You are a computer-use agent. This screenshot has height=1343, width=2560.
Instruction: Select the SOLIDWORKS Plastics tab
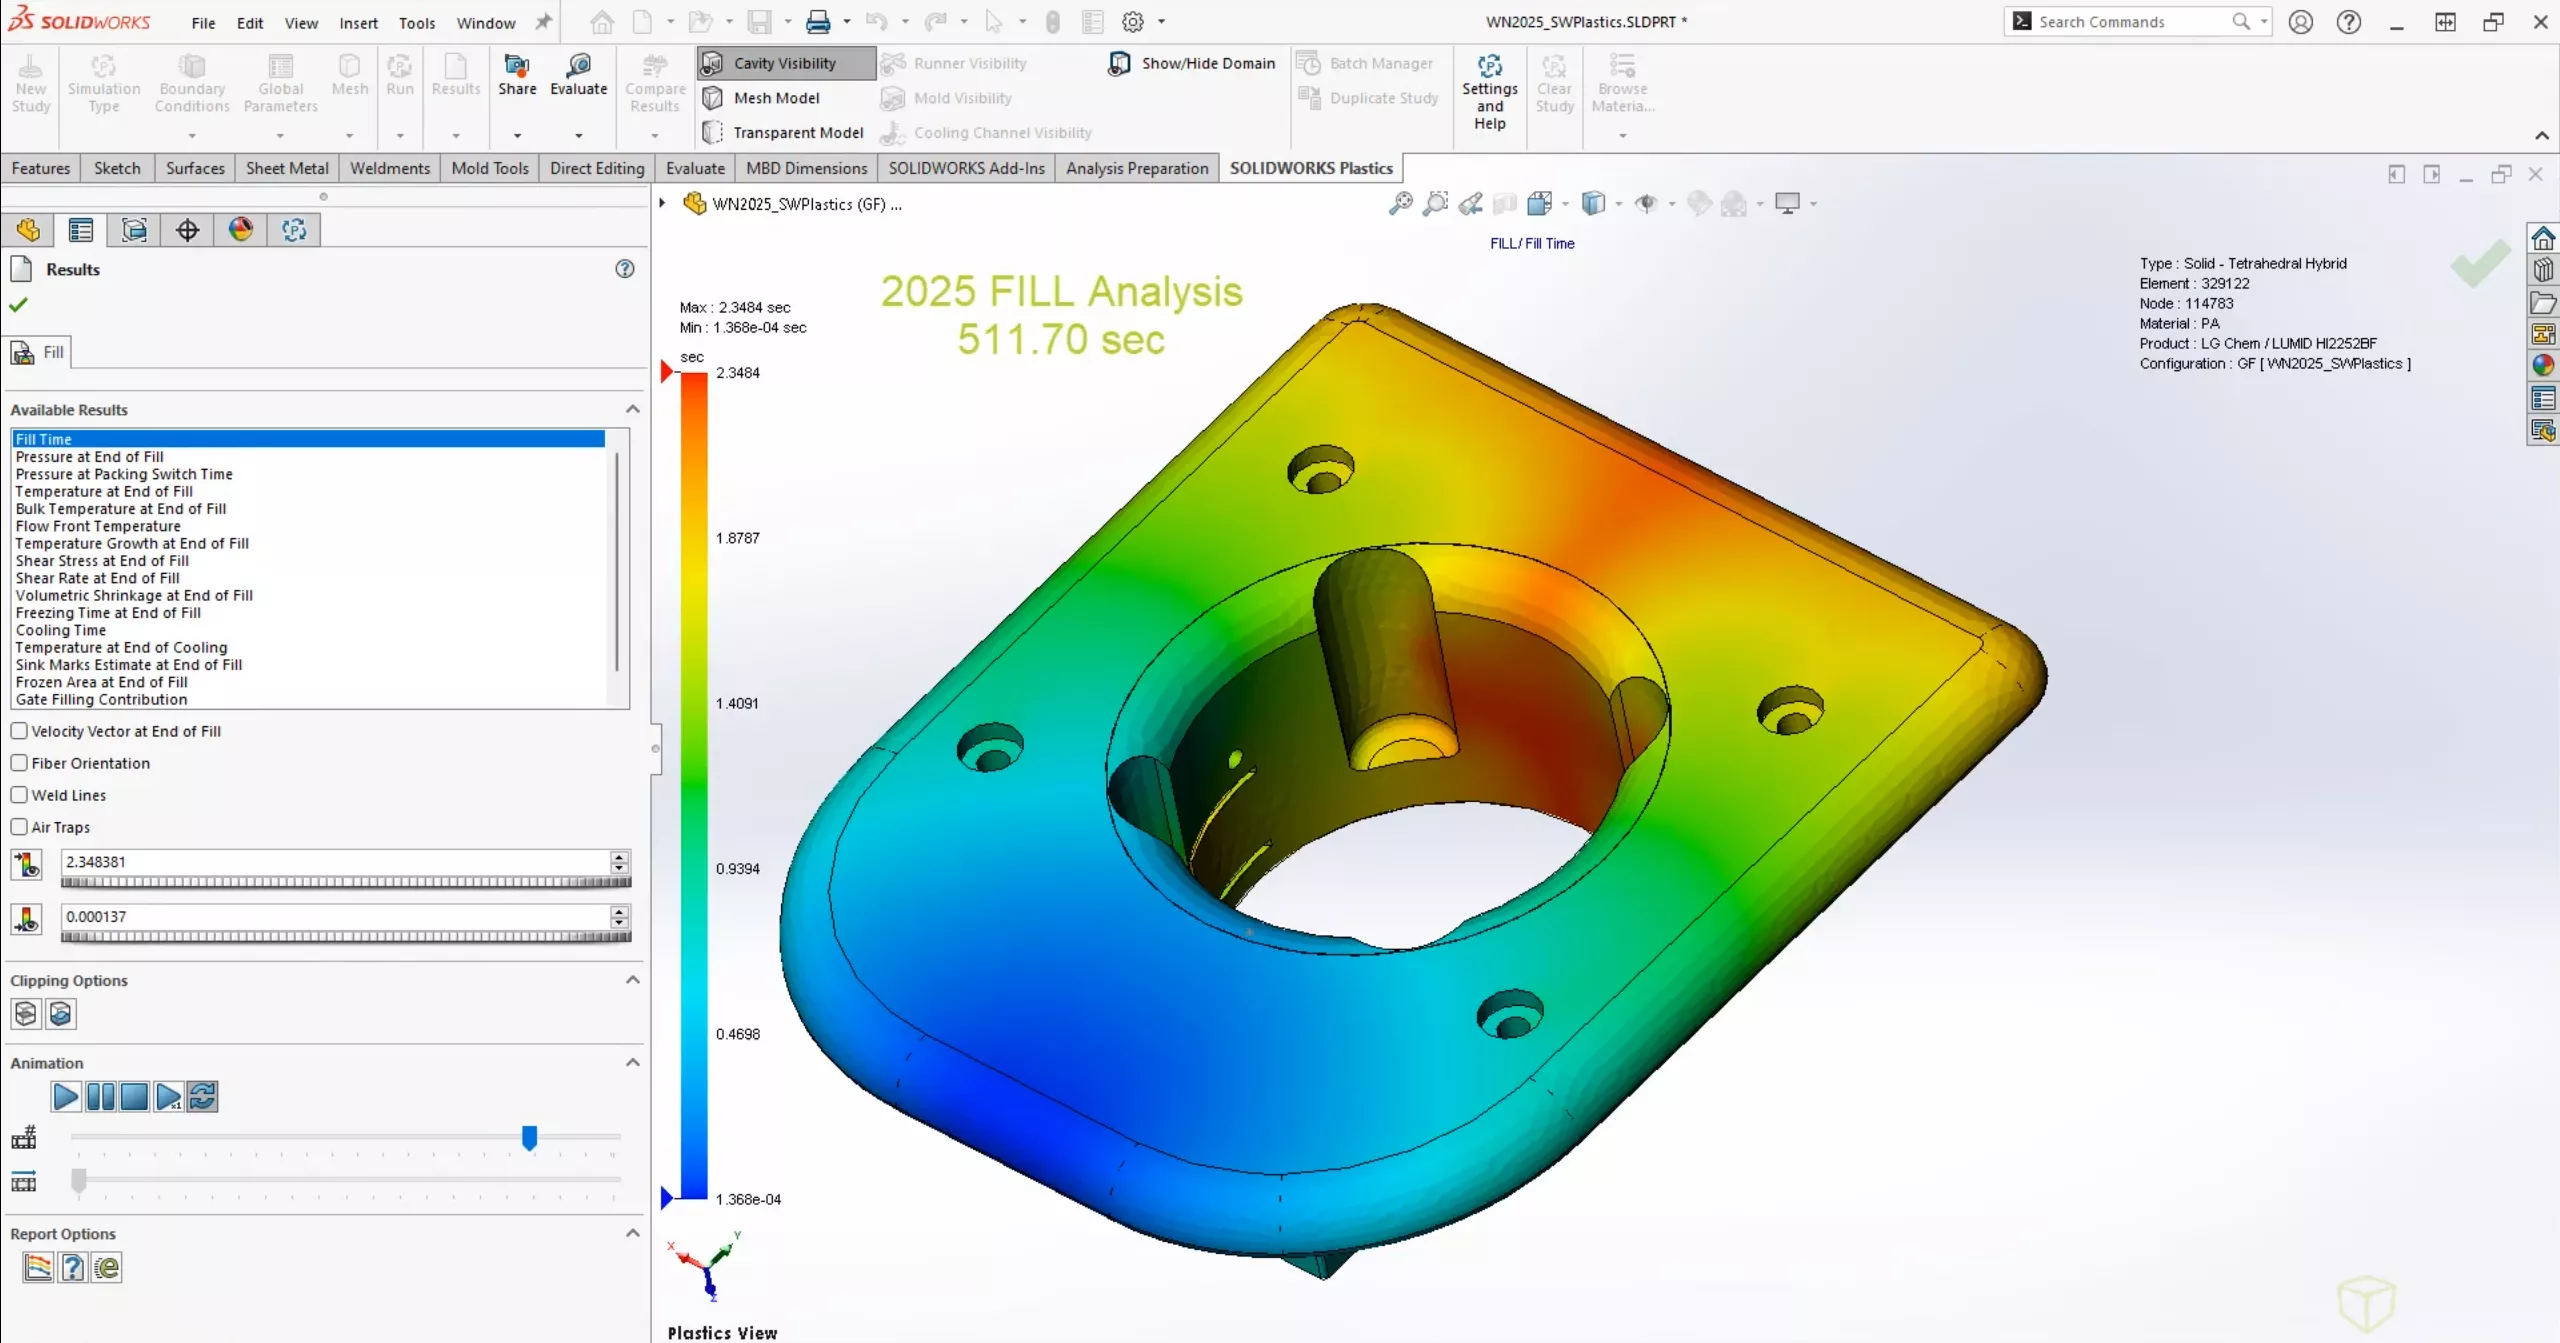tap(1312, 168)
